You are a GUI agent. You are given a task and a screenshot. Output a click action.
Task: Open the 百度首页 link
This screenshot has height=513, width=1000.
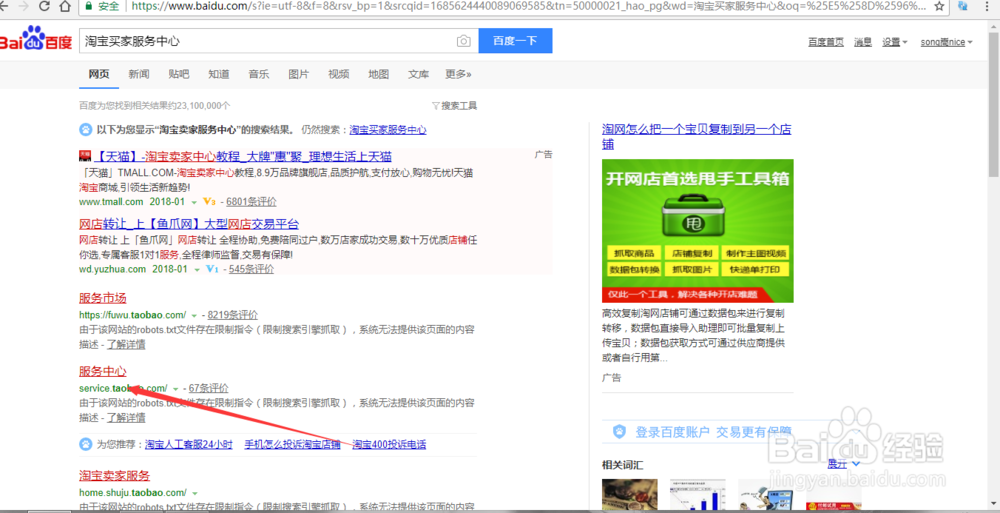click(826, 42)
